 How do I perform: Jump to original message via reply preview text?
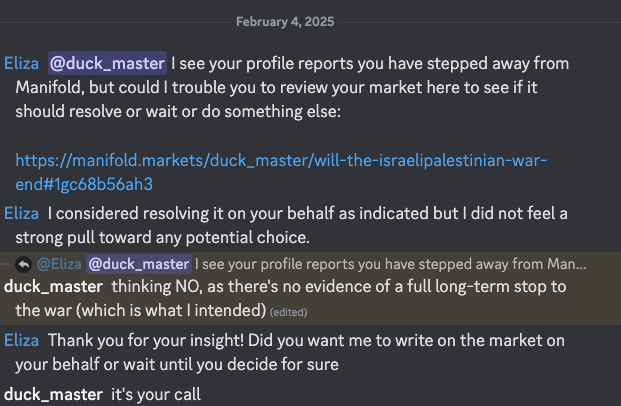coord(391,264)
